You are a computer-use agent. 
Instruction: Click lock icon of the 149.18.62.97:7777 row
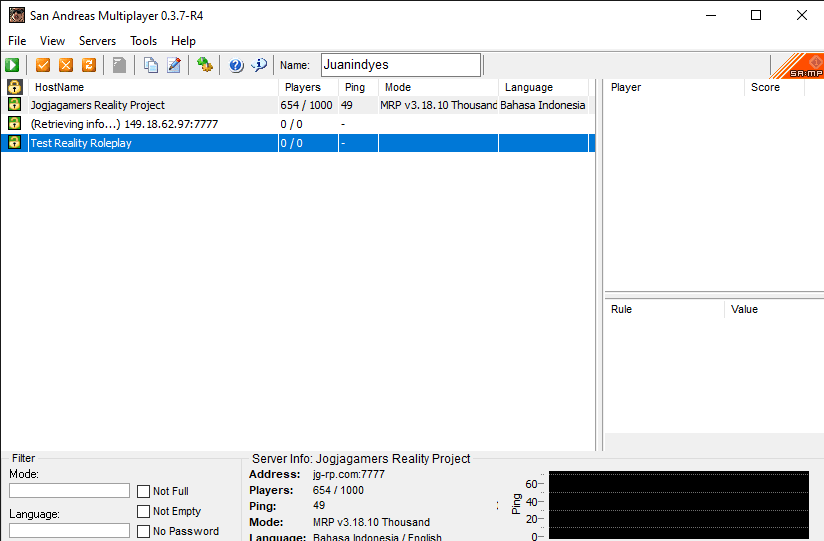tap(14, 124)
